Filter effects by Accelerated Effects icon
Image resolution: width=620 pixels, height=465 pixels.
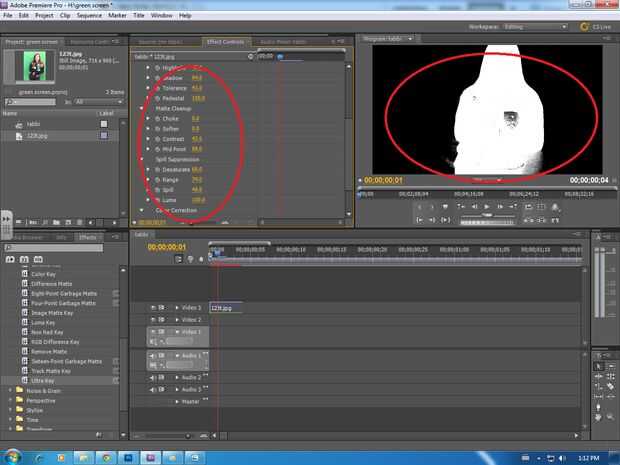10,259
